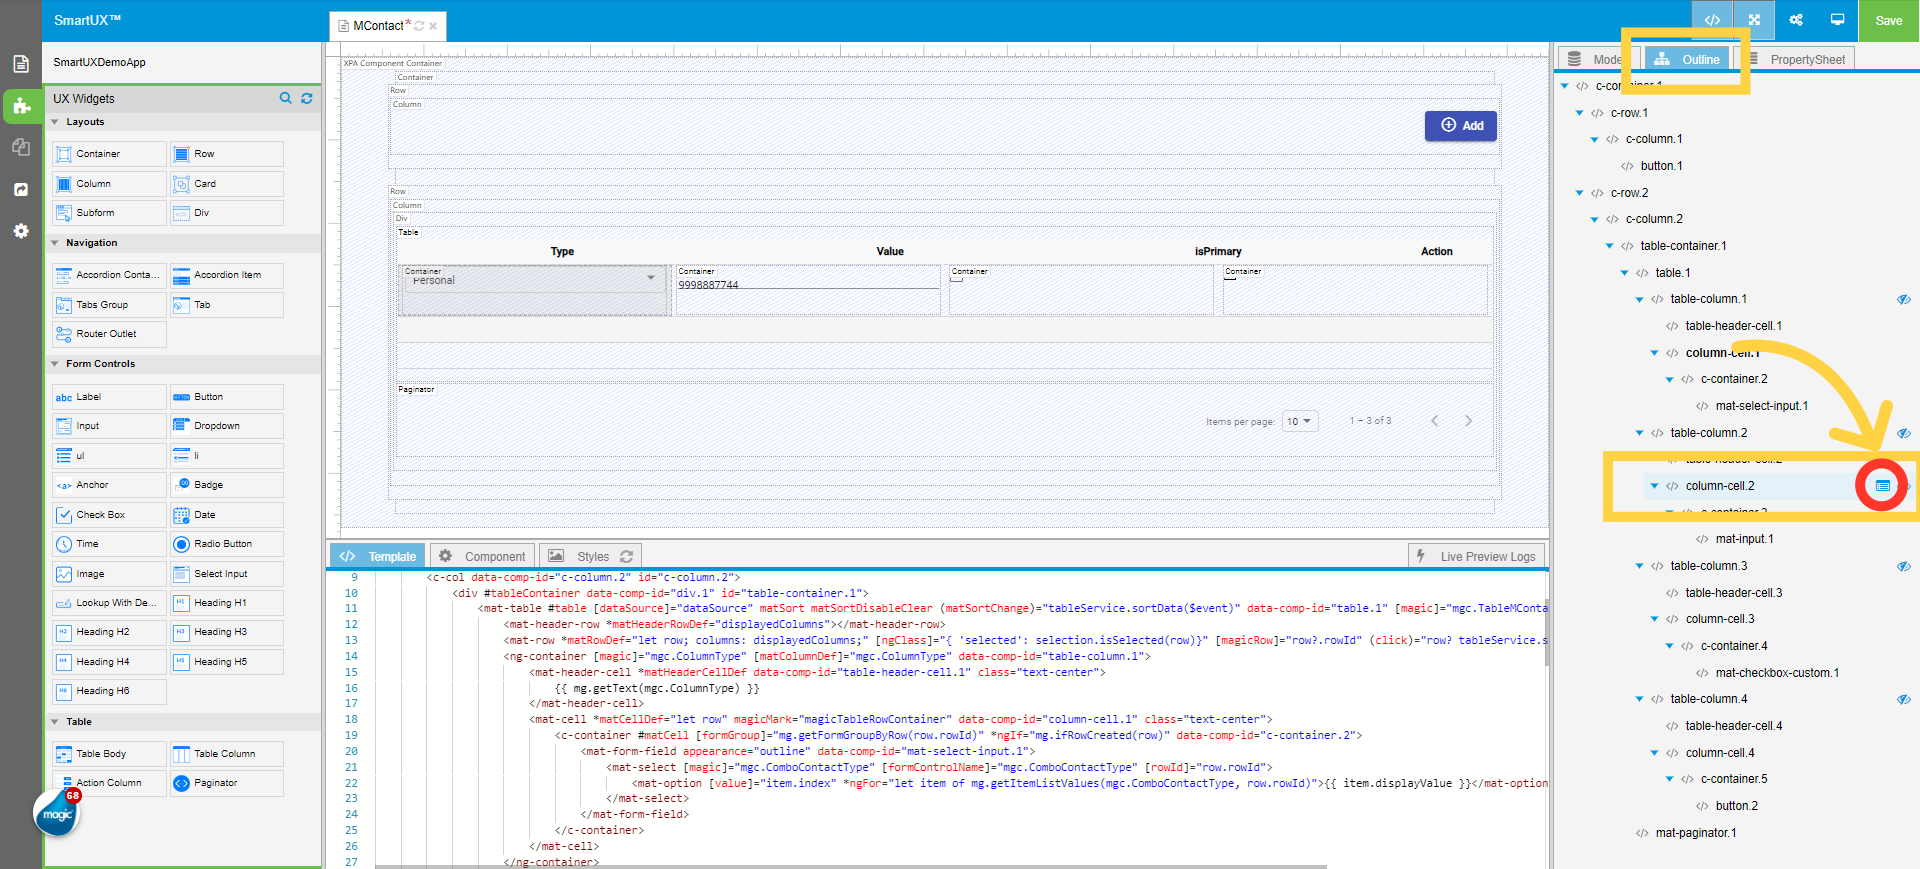Select the Dropdown form control widget
The width and height of the screenshot is (1920, 869).
[x=227, y=426]
